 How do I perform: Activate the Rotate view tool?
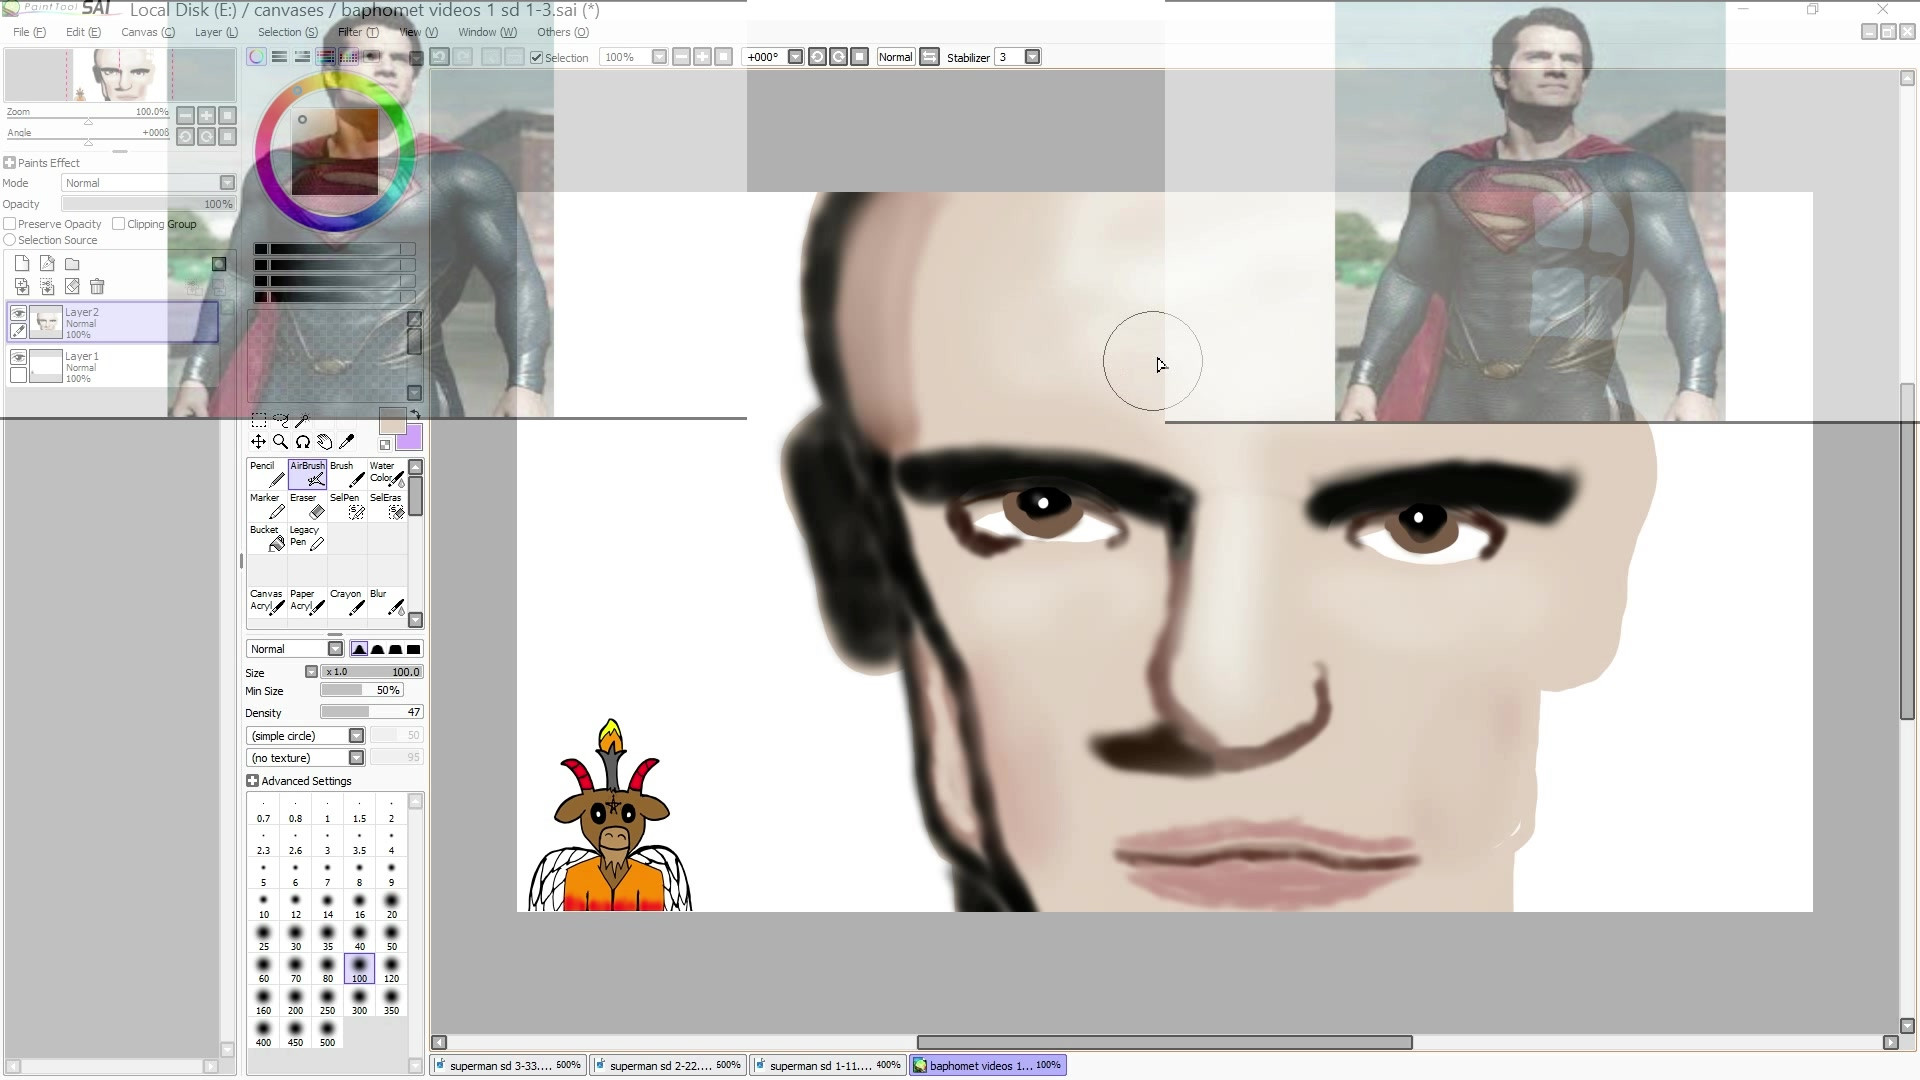tap(302, 442)
